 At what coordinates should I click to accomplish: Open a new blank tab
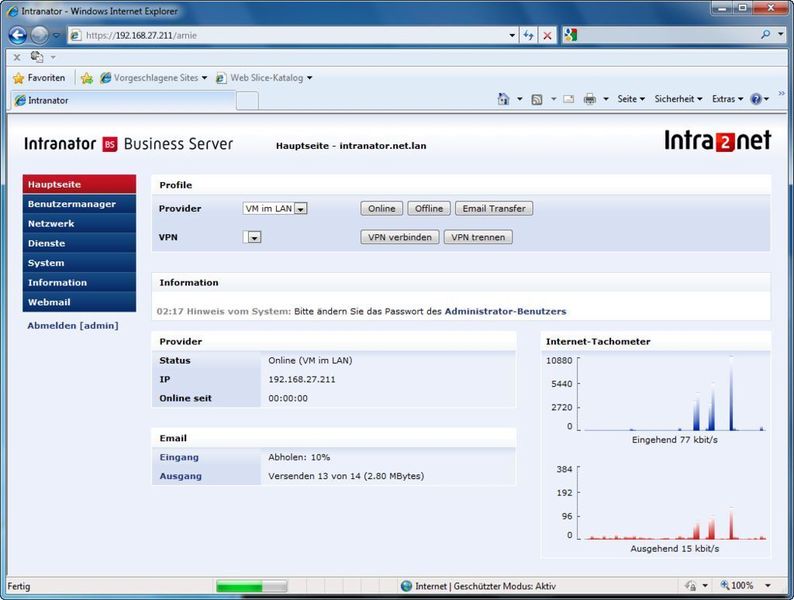click(x=247, y=101)
